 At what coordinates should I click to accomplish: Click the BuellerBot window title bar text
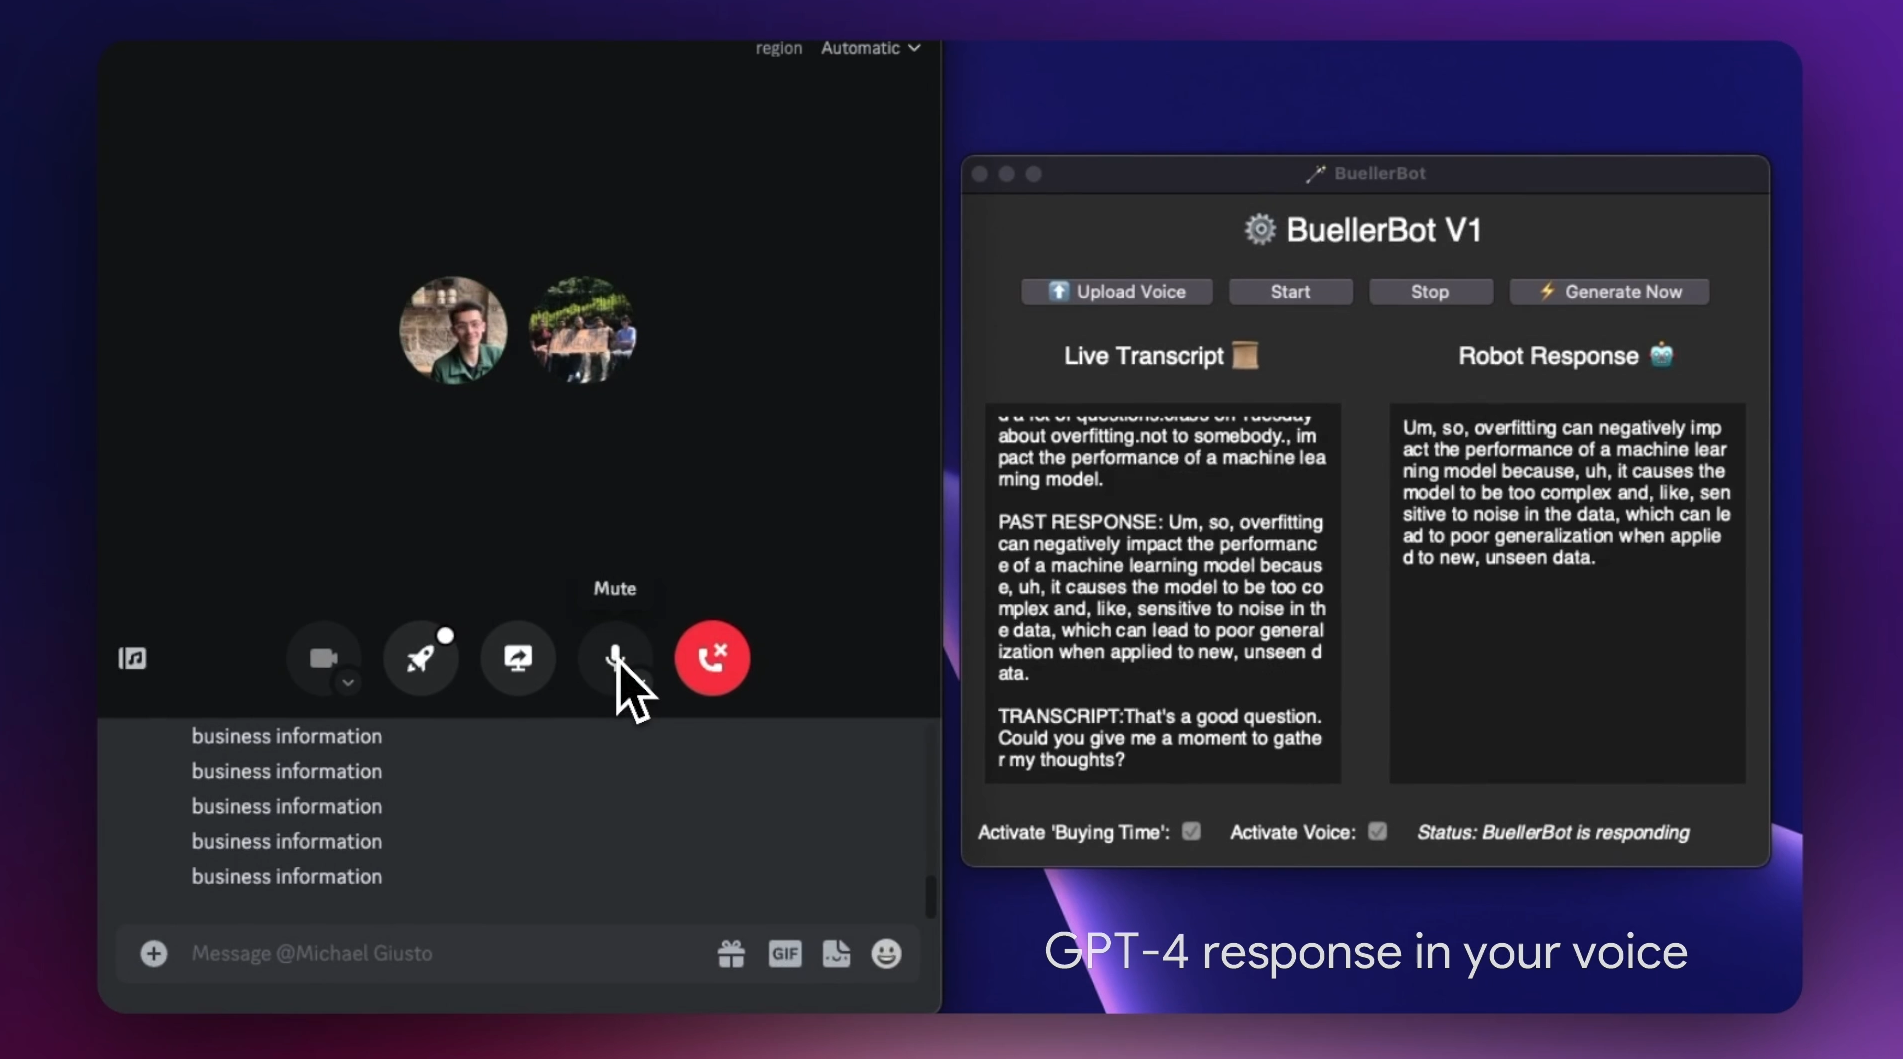pyautogui.click(x=1379, y=173)
